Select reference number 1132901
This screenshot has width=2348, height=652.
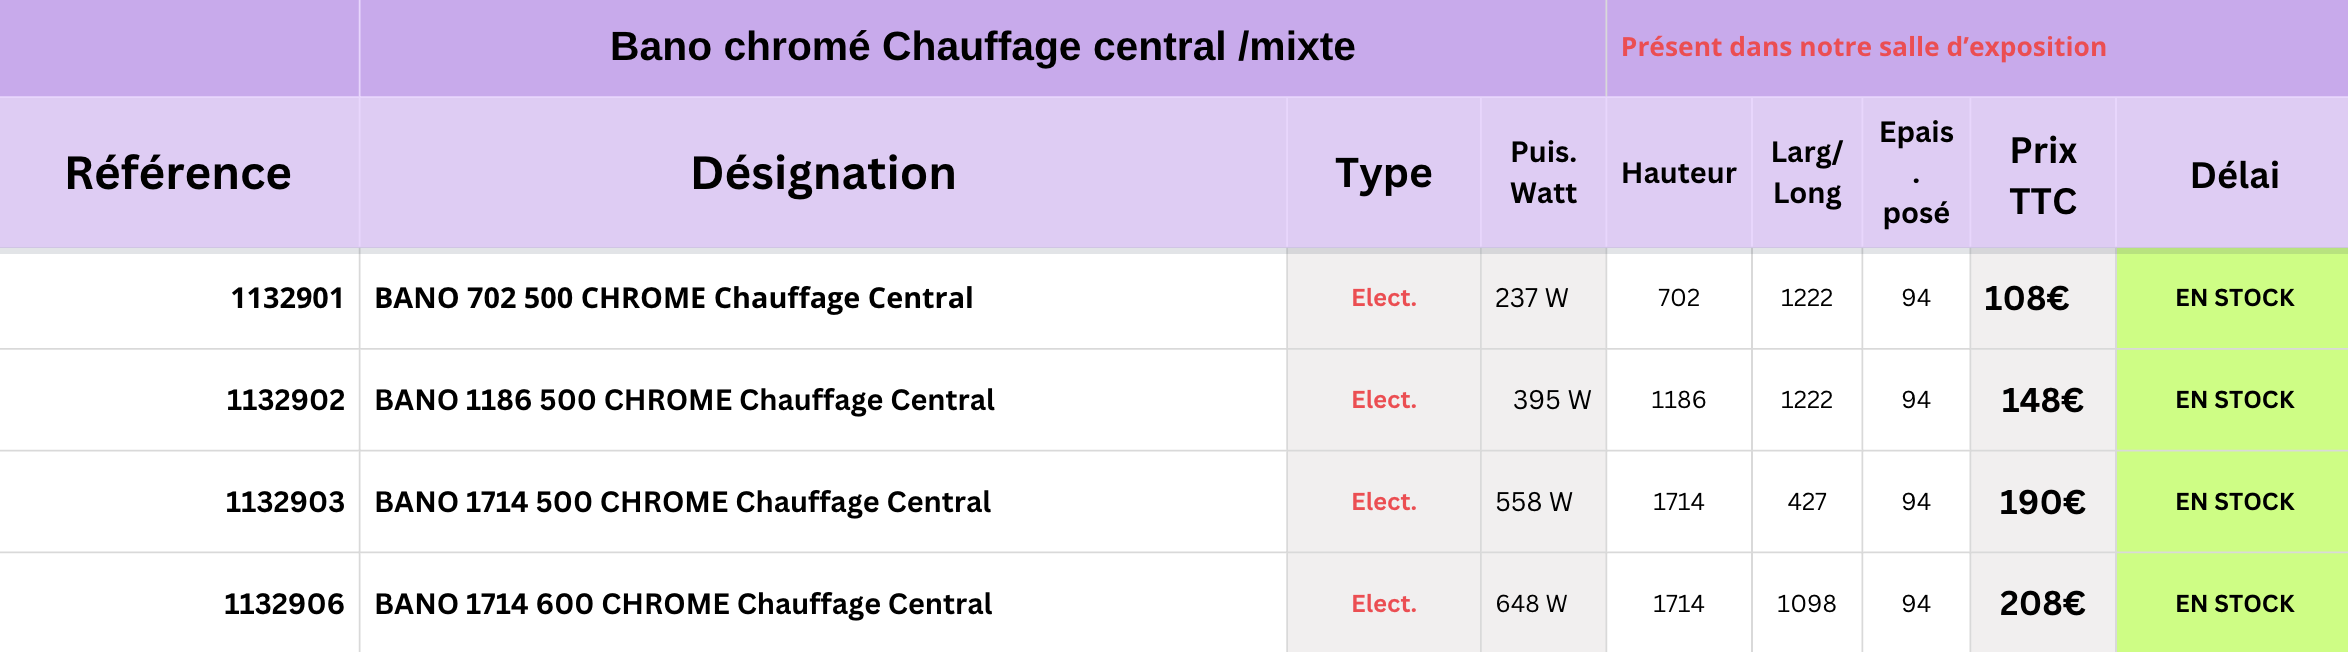[x=287, y=298]
